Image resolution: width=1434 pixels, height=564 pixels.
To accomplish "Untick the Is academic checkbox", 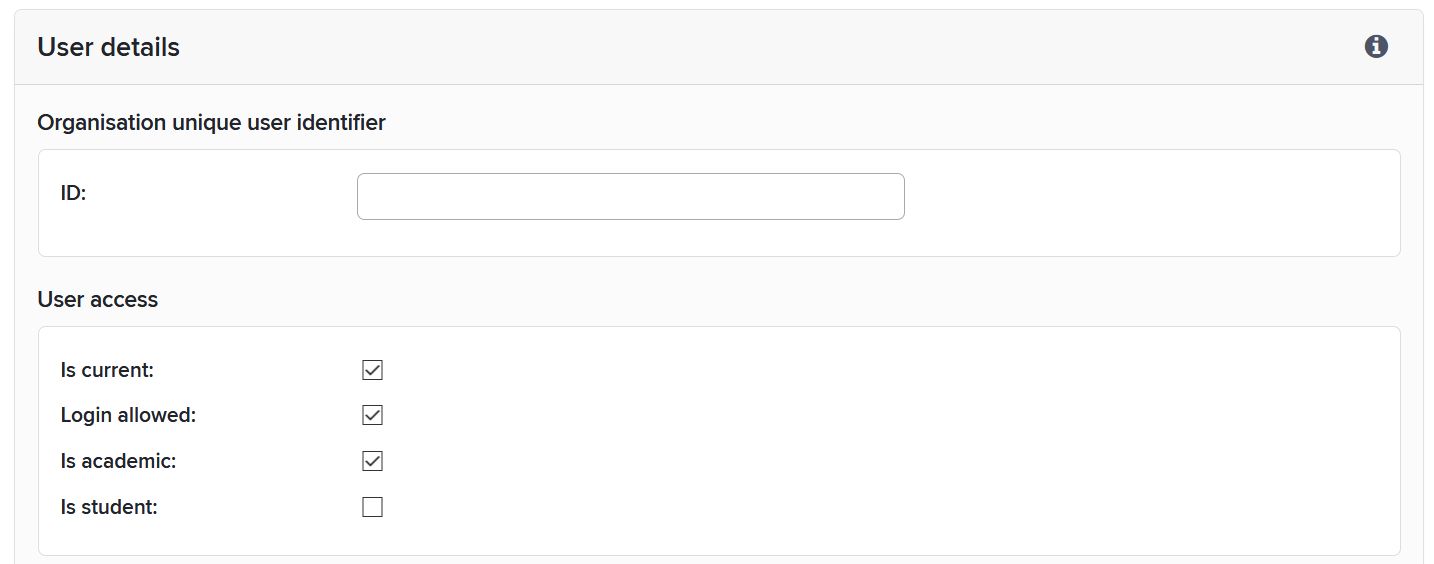I will [x=372, y=461].
